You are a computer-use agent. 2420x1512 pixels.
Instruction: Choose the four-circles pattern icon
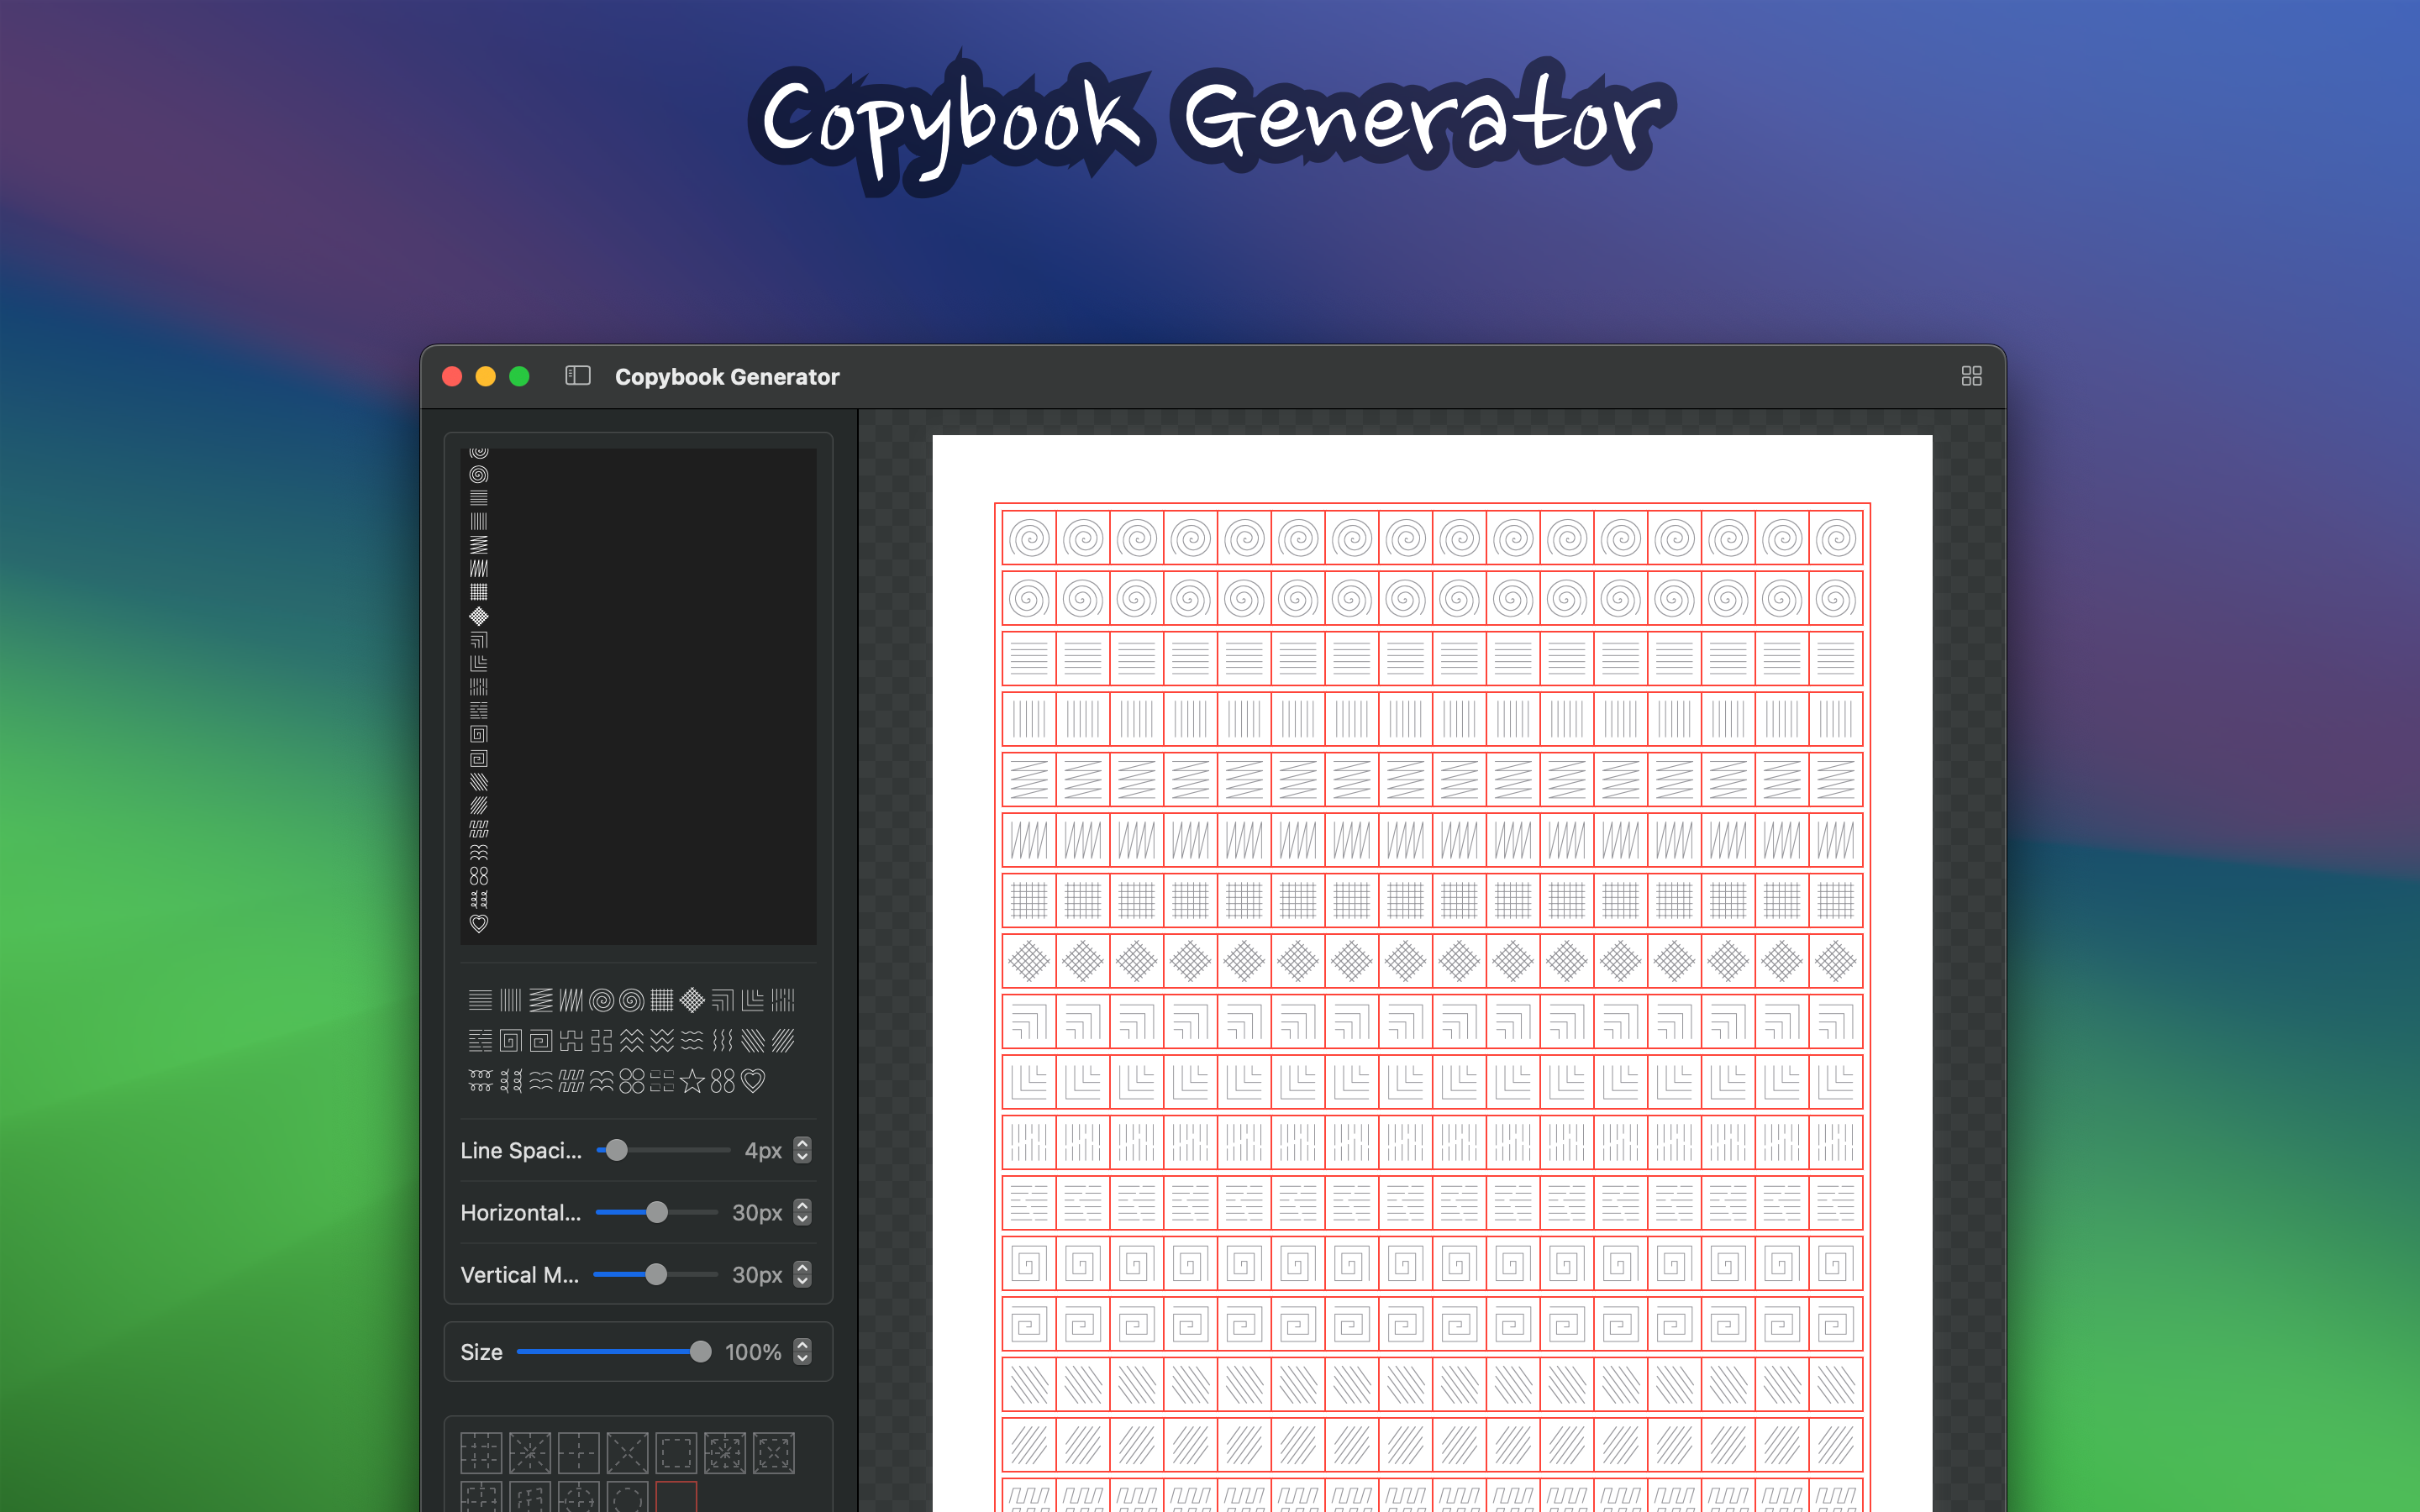click(x=633, y=1083)
